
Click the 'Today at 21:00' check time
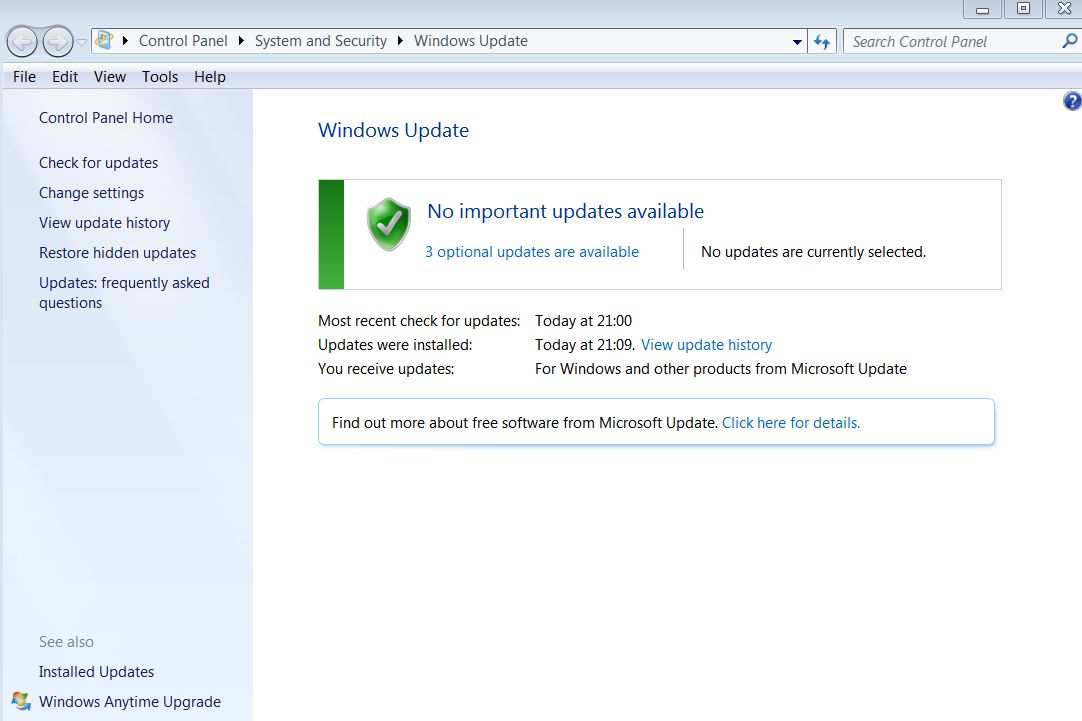[583, 321]
